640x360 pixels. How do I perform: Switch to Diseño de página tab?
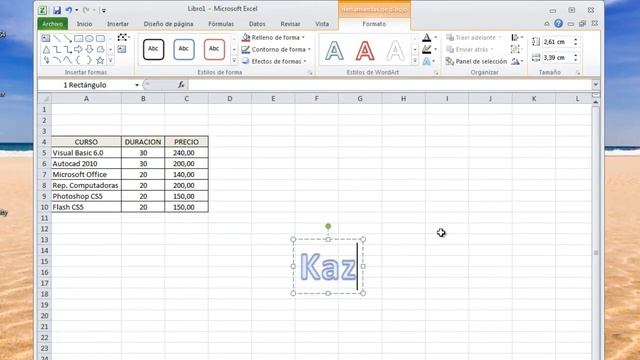point(169,24)
